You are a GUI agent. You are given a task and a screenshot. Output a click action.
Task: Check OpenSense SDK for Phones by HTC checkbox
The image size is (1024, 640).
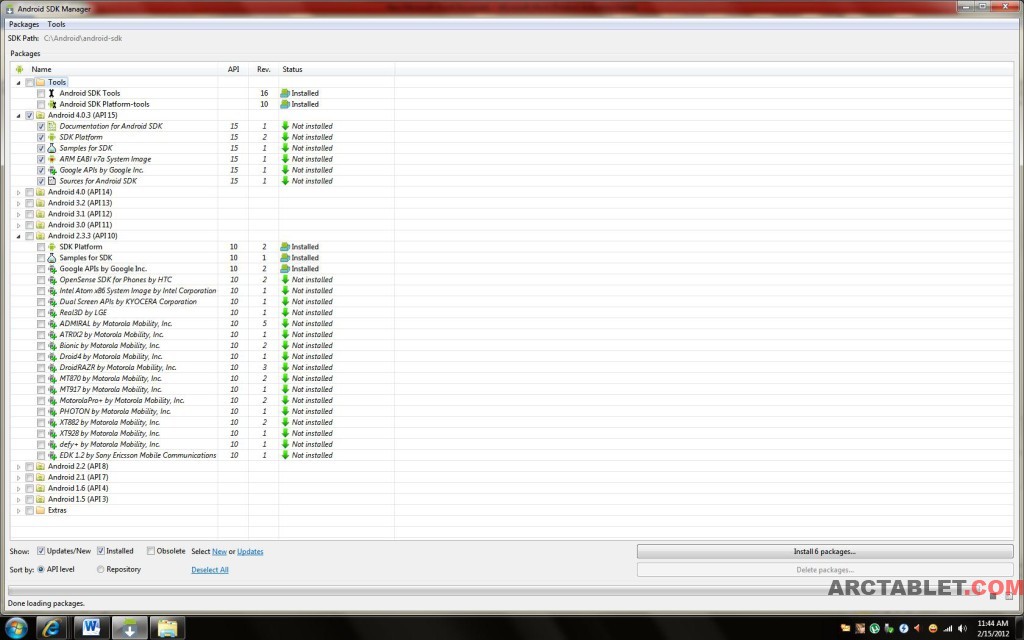pyautogui.click(x=41, y=280)
